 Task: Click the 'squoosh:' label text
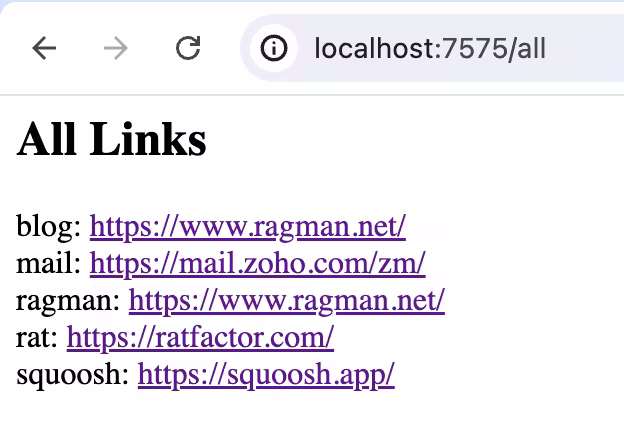73,375
